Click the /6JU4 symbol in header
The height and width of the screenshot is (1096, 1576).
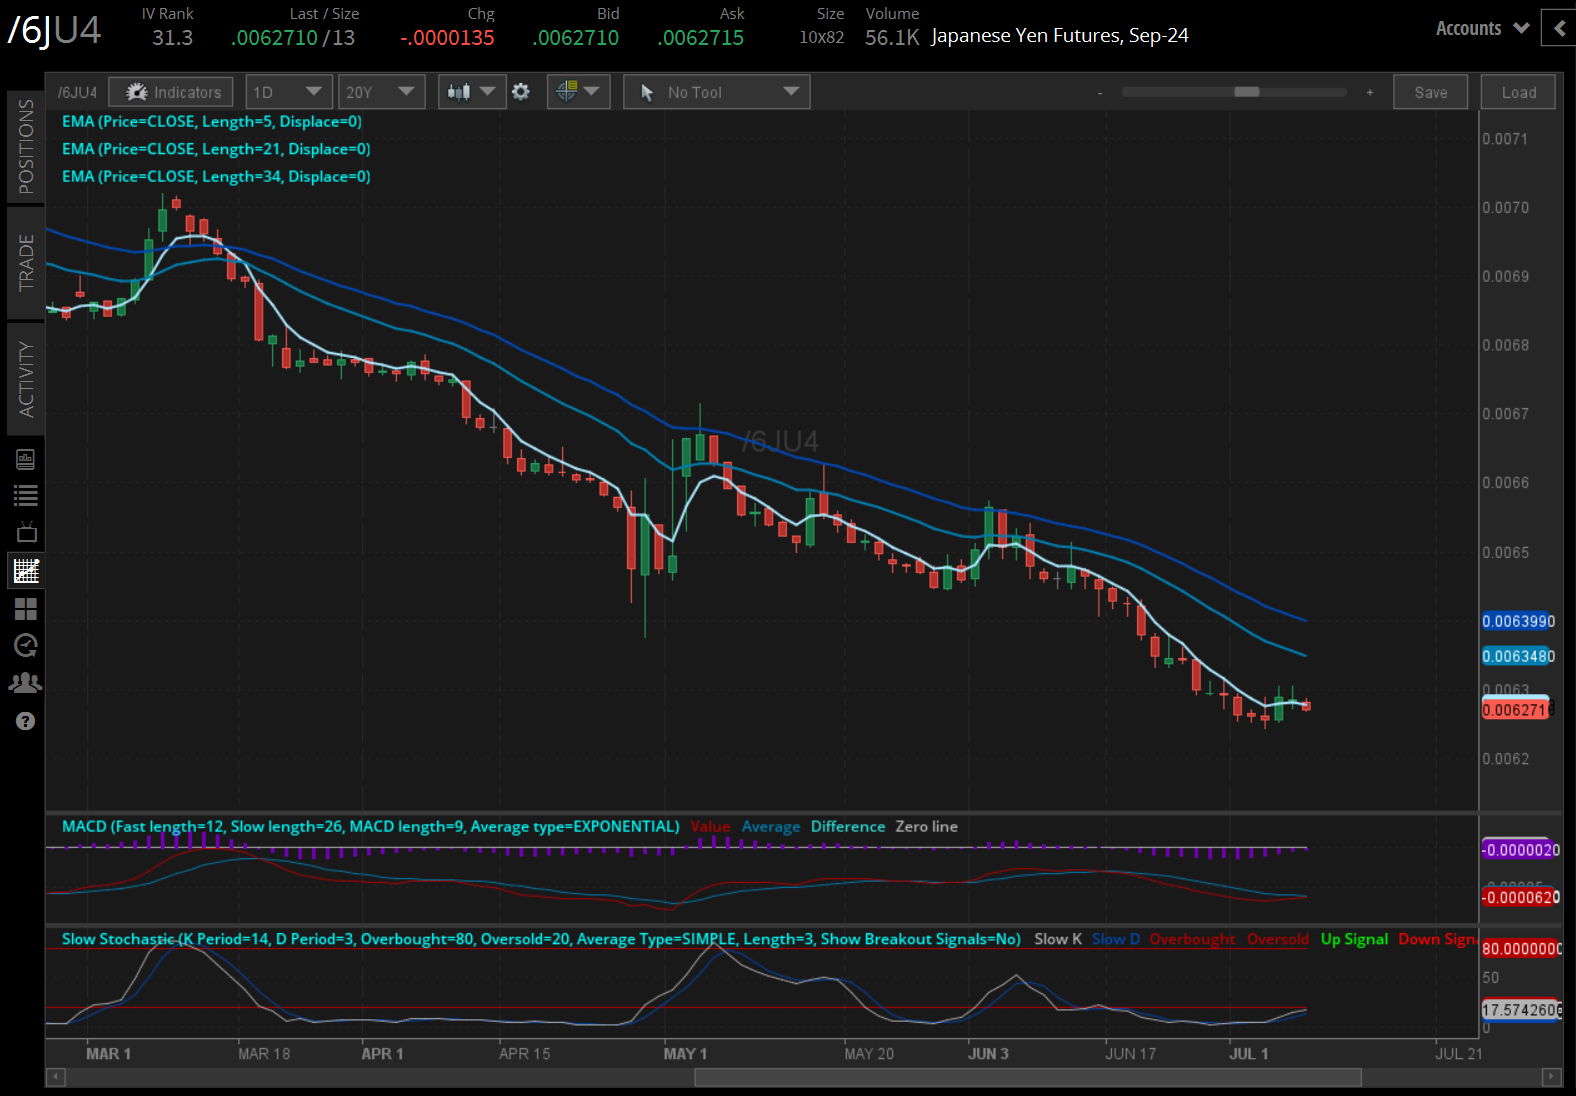54,30
